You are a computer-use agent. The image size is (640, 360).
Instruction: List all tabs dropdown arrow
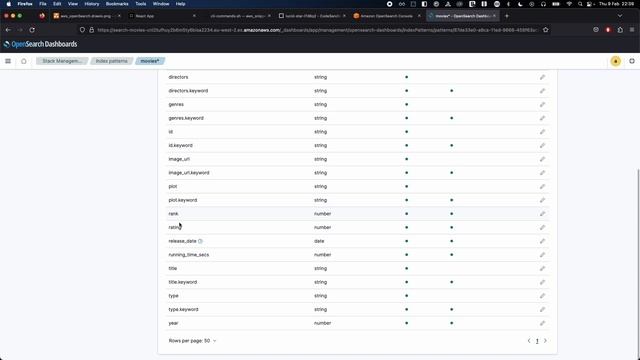(620, 16)
